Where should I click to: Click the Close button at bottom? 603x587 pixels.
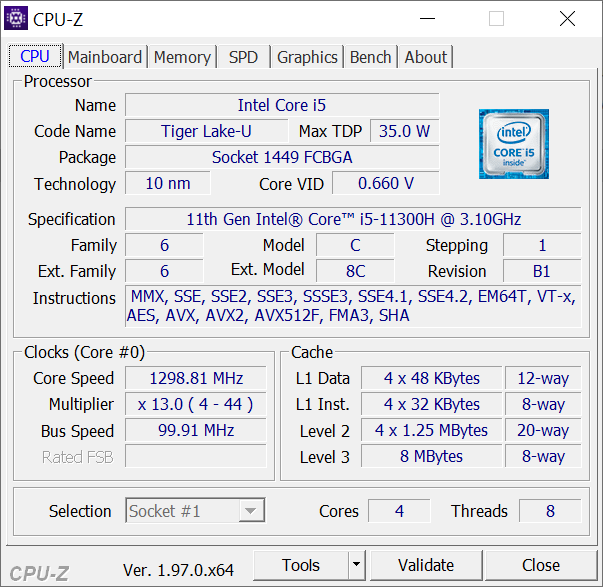point(541,565)
